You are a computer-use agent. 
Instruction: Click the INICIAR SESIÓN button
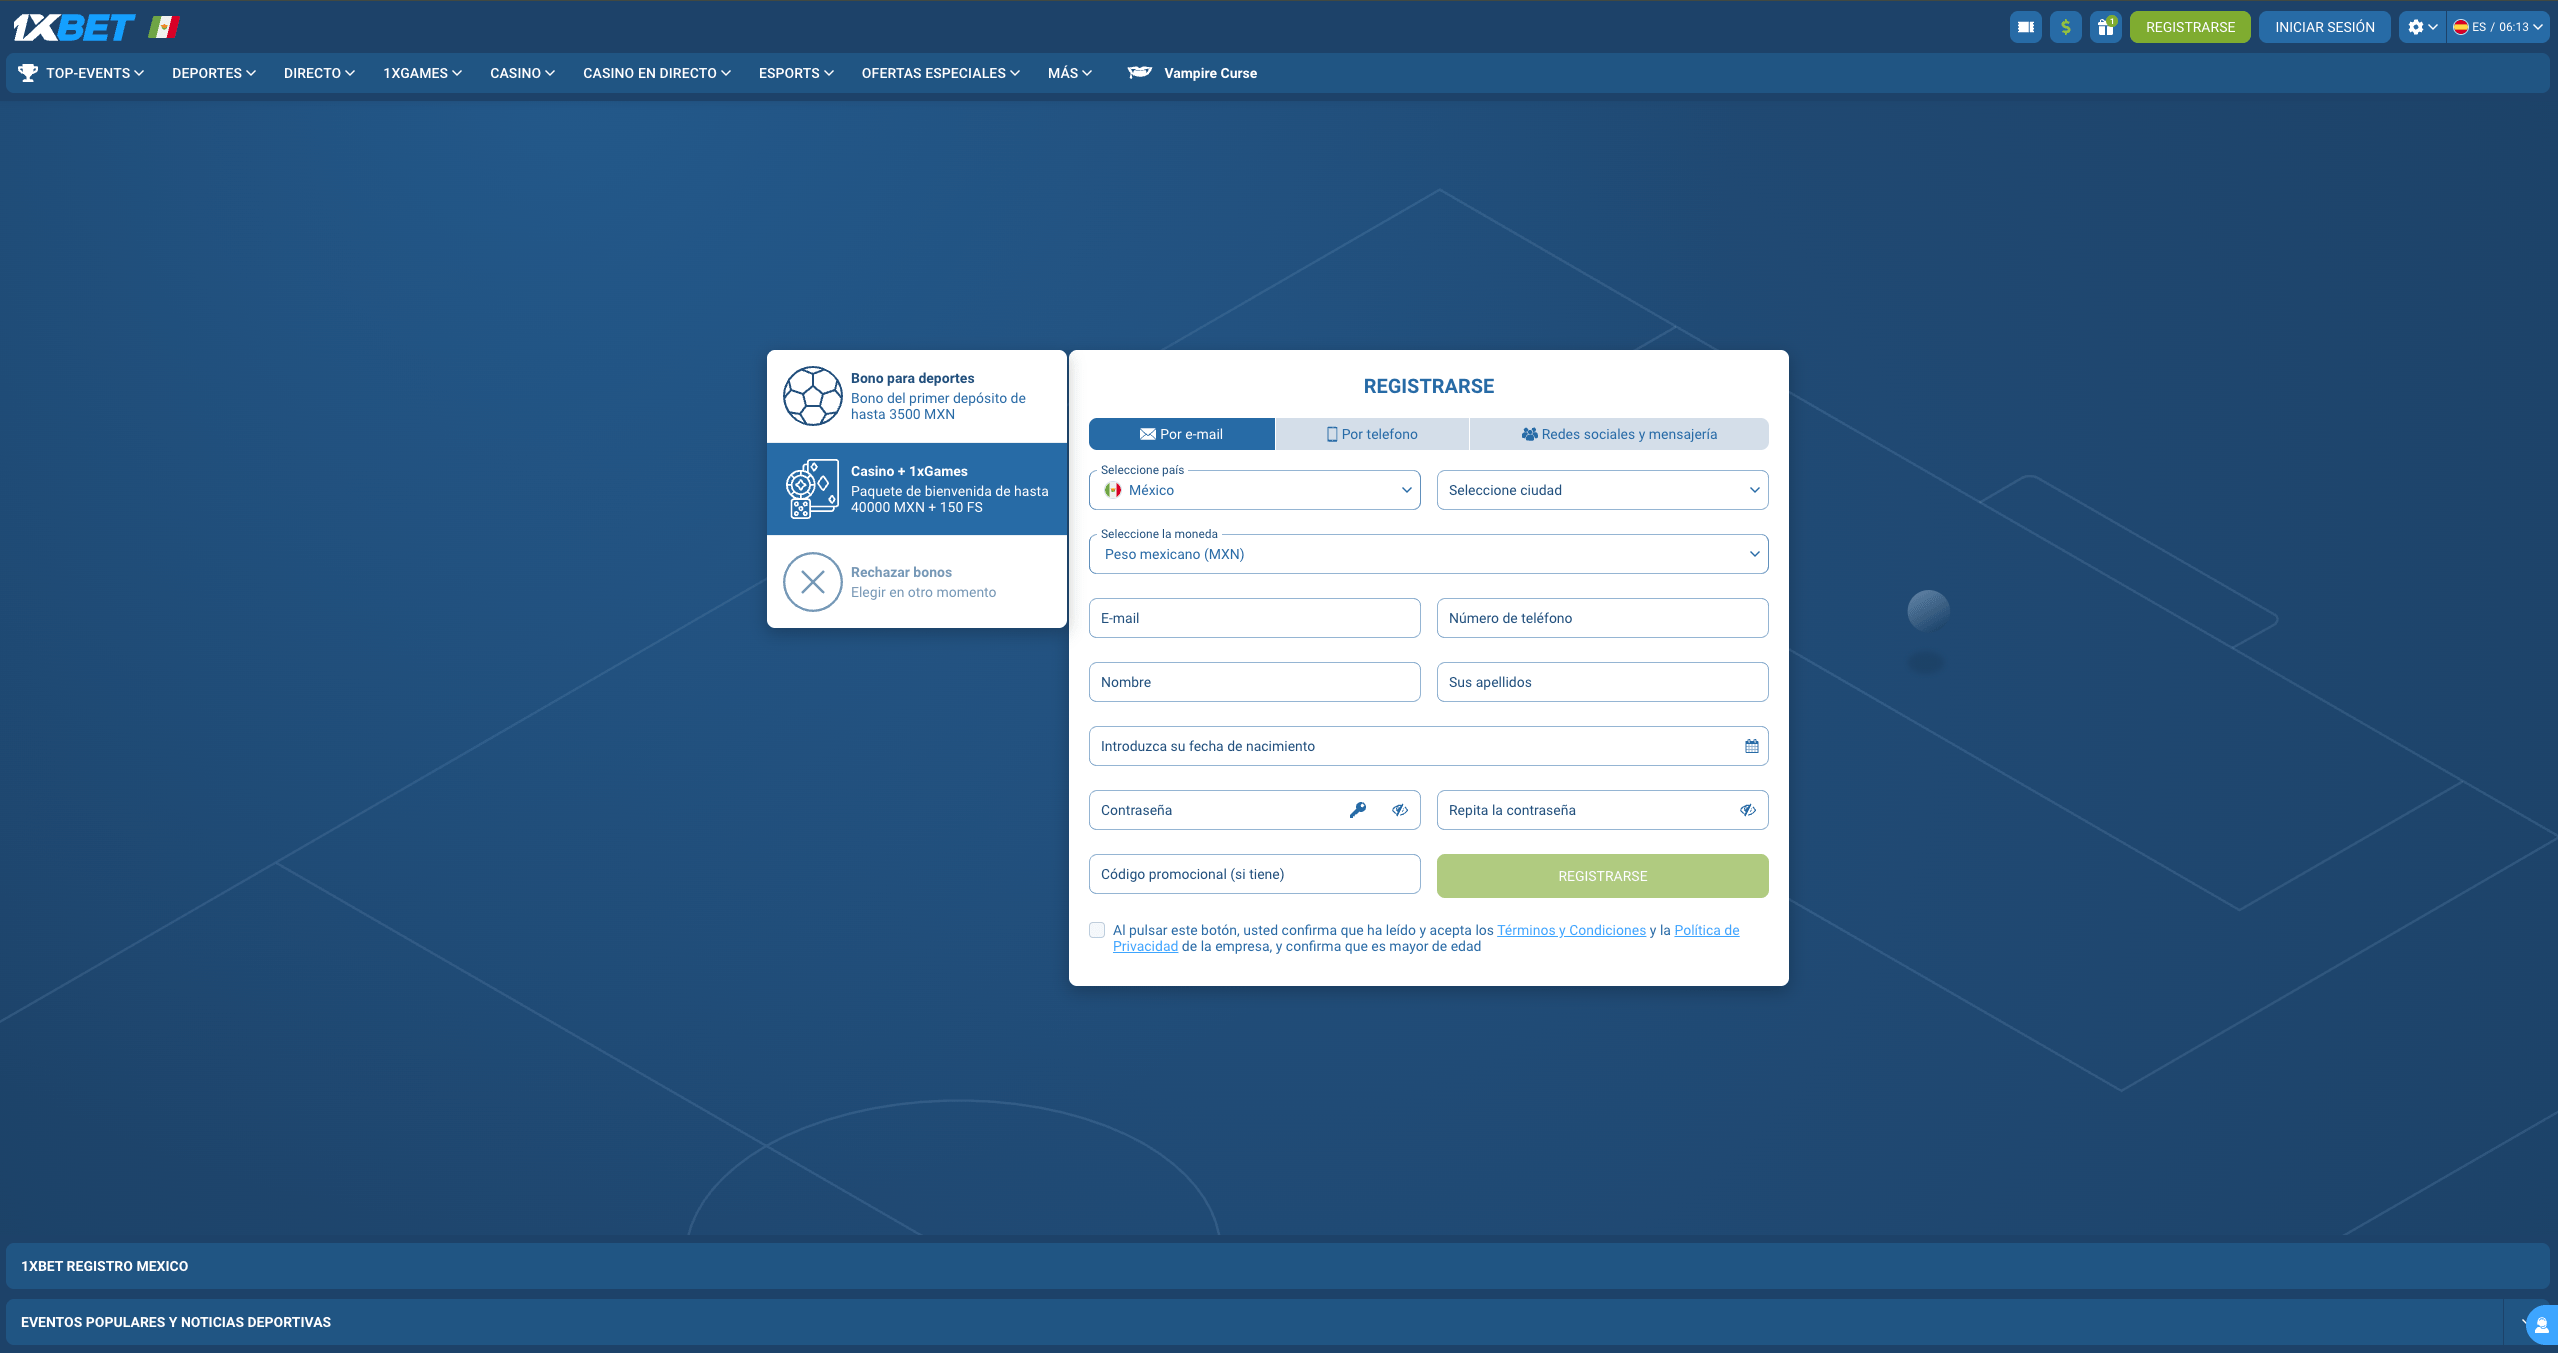tap(2324, 27)
